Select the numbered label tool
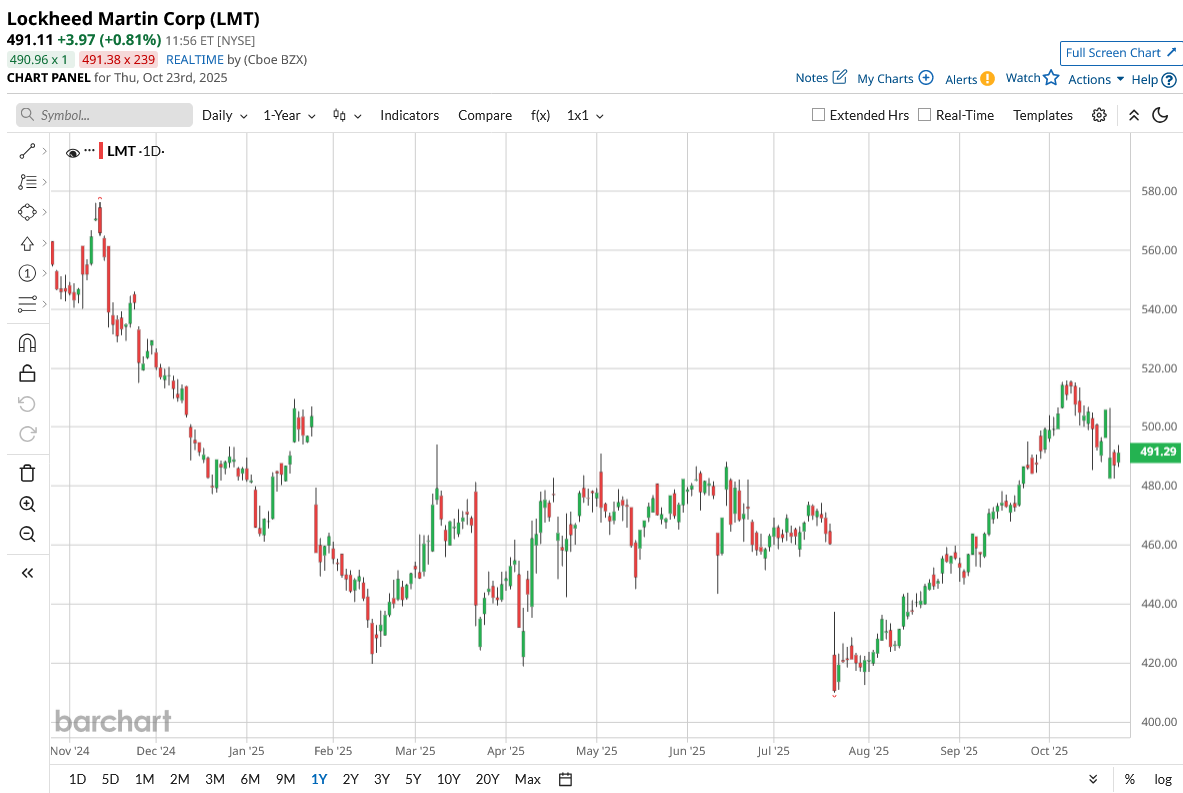This screenshot has width=1183, height=793. [x=27, y=273]
